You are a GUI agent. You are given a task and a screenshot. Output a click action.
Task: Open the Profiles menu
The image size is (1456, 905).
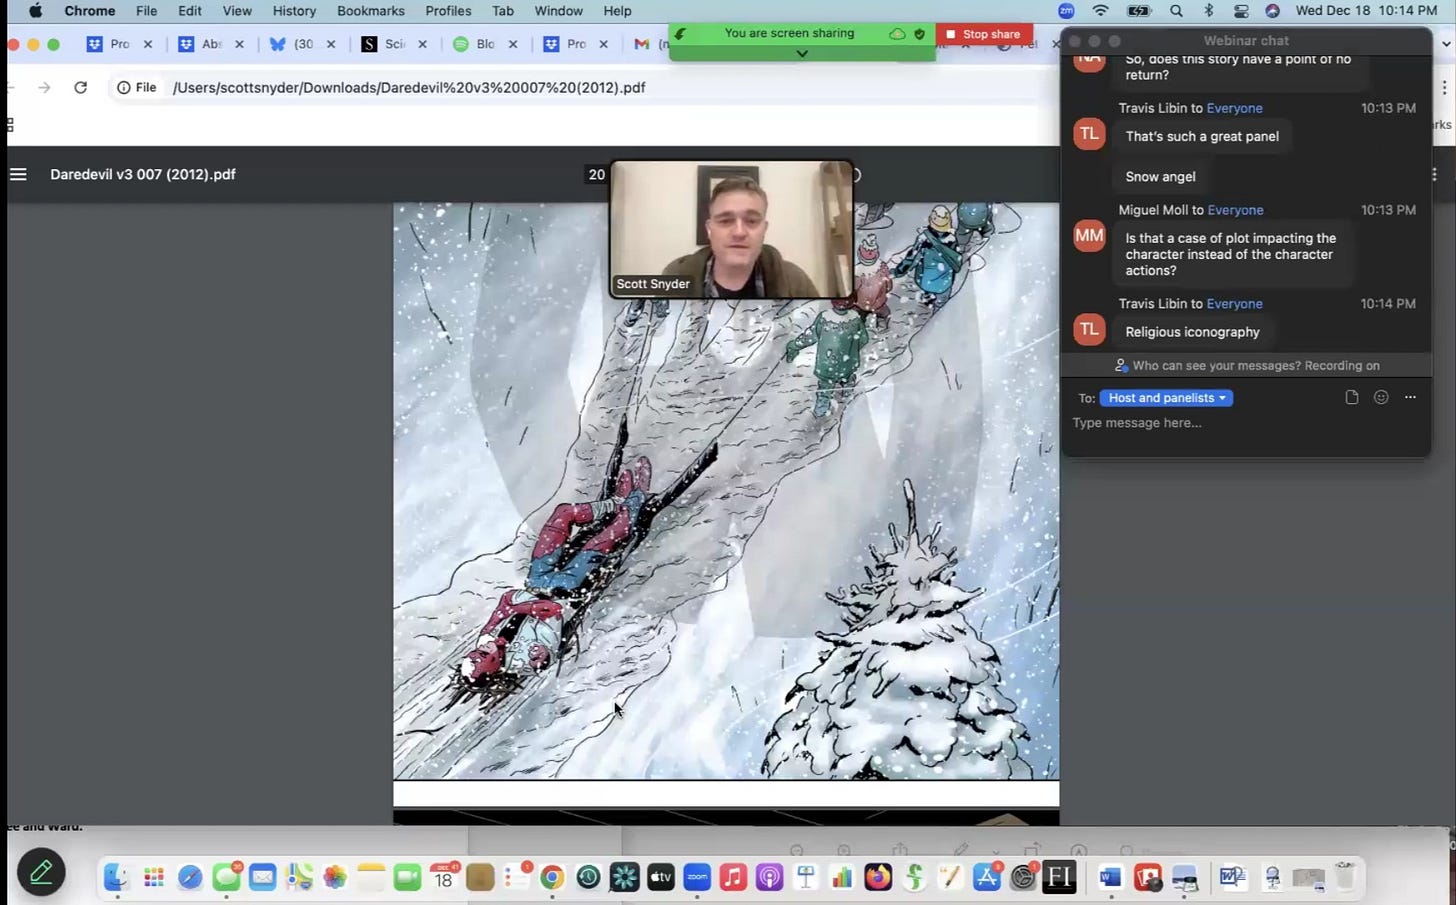point(448,11)
